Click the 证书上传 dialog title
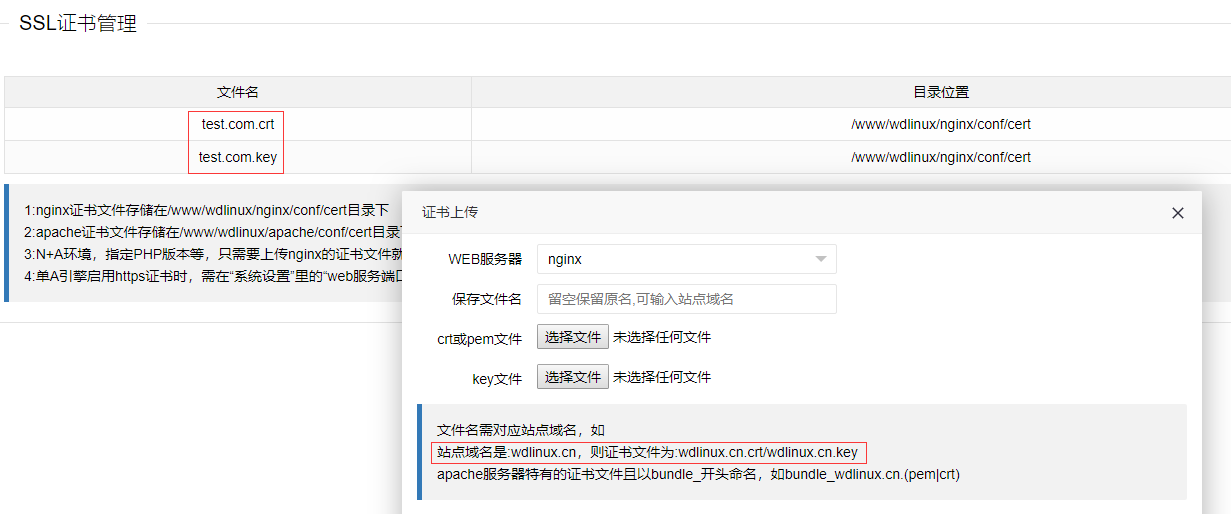This screenshot has height=514, width=1231. 450,213
